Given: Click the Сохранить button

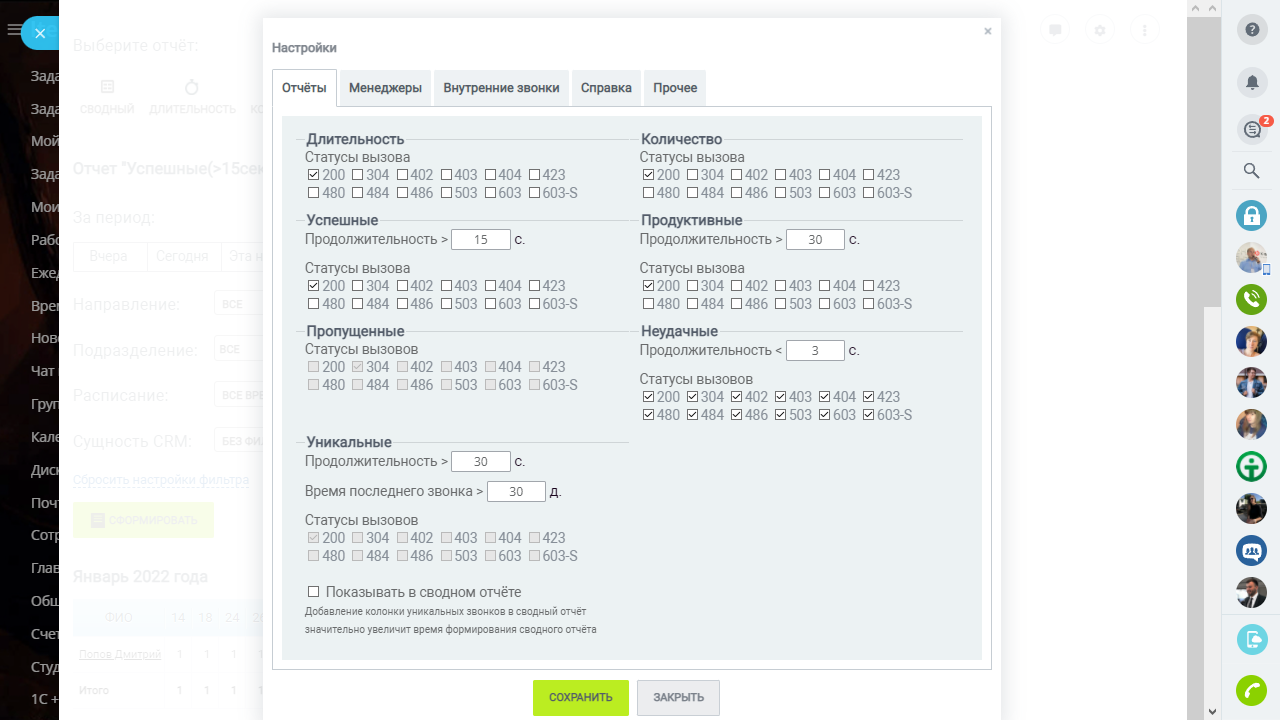Looking at the screenshot, I should tap(580, 697).
